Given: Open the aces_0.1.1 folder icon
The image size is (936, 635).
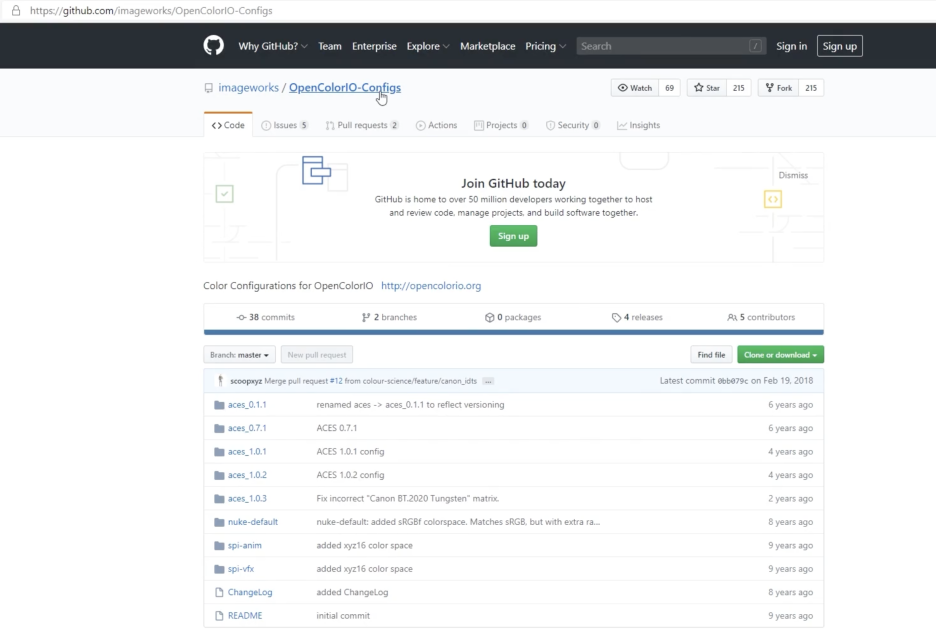Looking at the screenshot, I should click(x=219, y=405).
